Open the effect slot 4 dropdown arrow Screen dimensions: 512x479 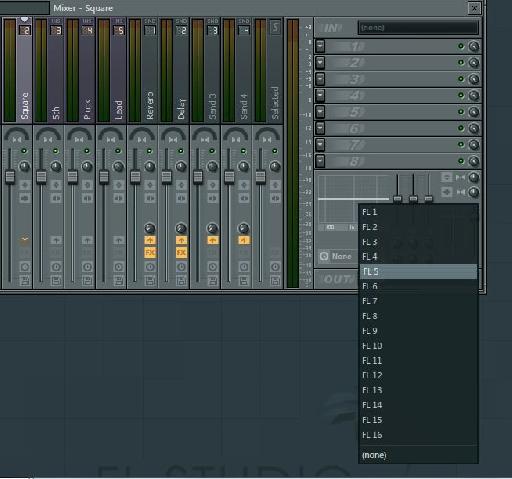pos(320,95)
